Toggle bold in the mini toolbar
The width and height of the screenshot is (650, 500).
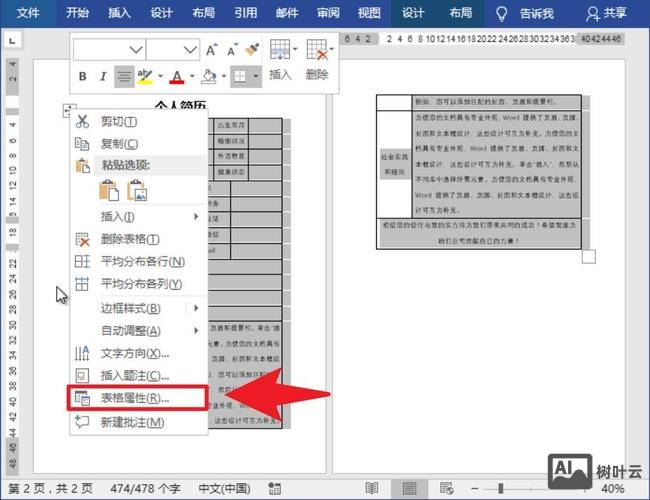coord(82,76)
